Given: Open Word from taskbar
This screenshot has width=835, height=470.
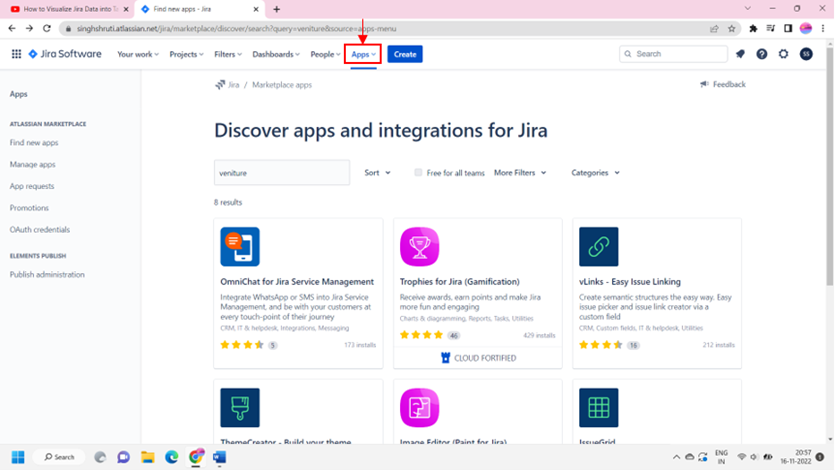Looking at the screenshot, I should tap(219, 457).
